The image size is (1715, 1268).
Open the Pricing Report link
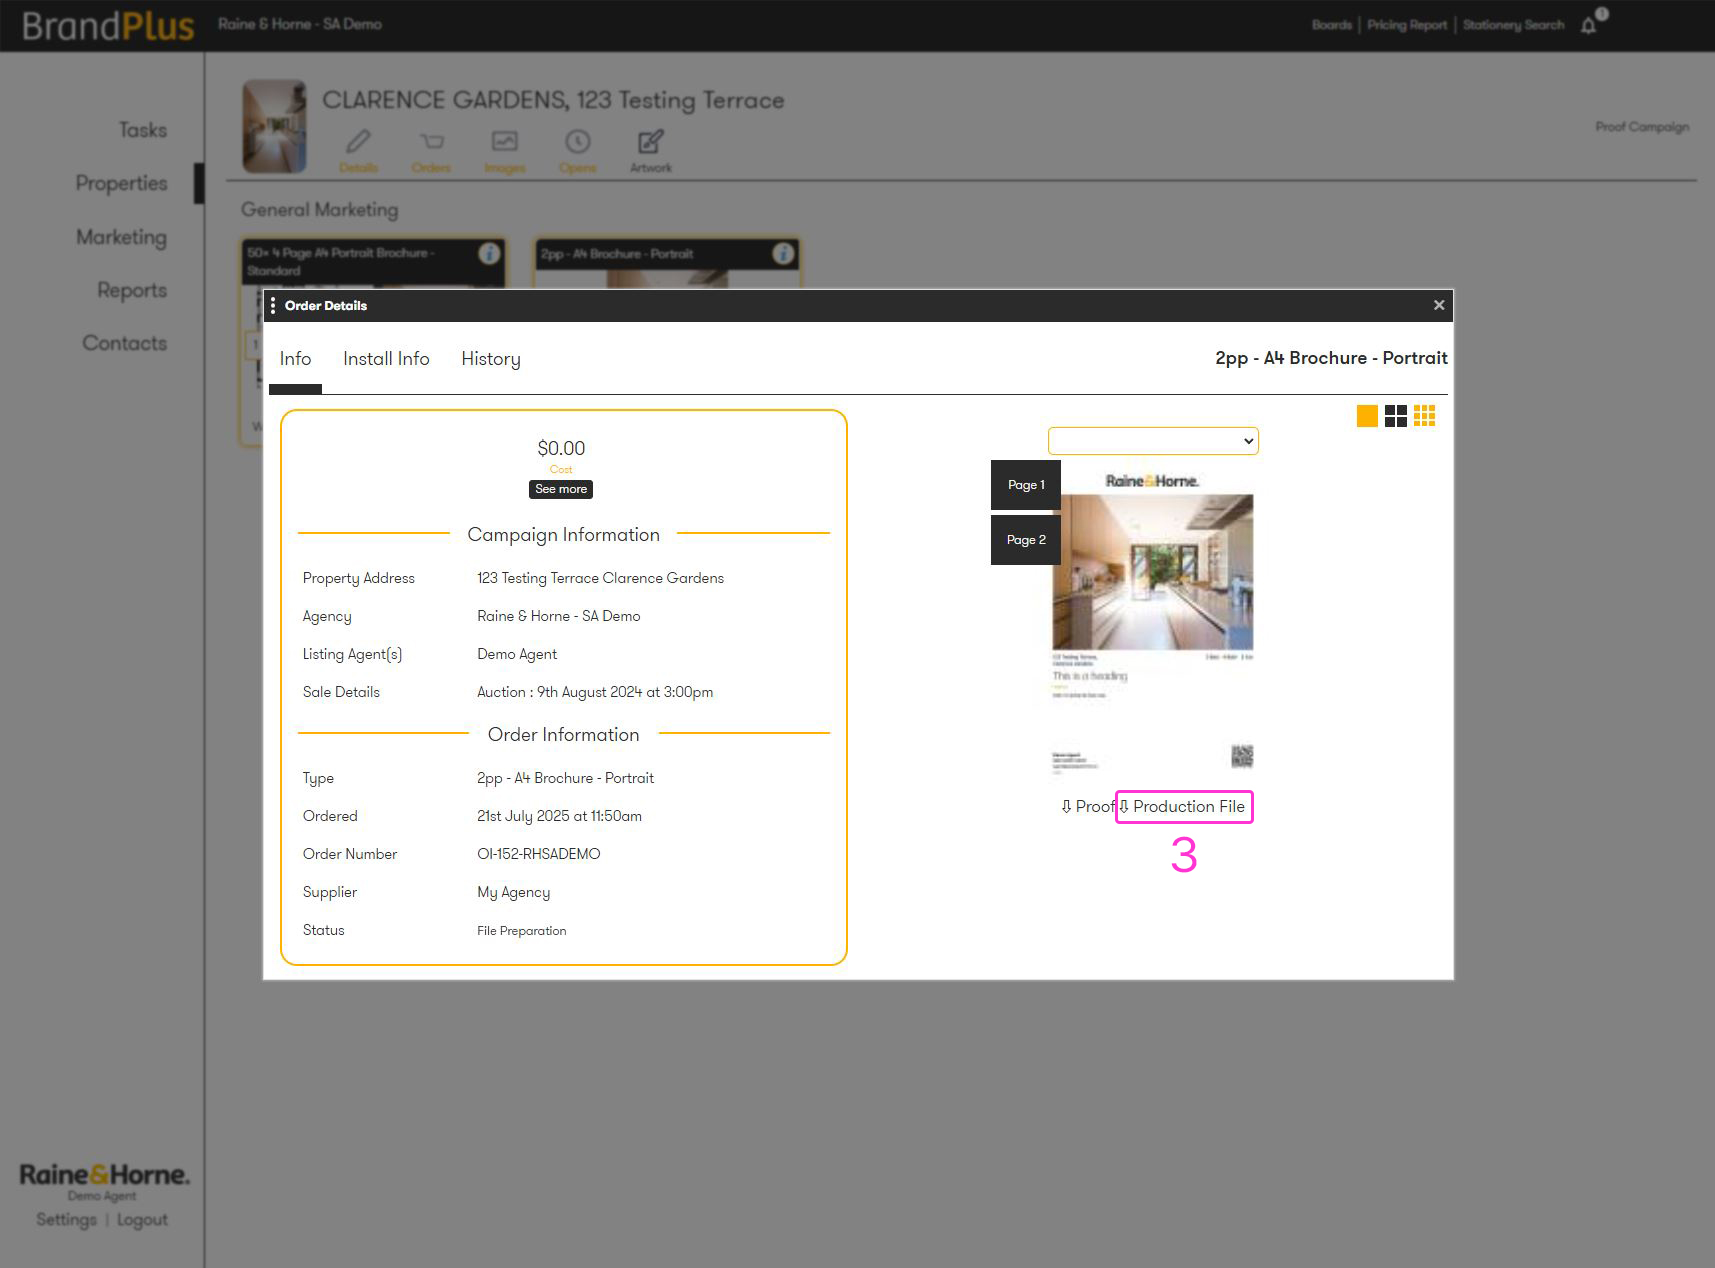1407,25
